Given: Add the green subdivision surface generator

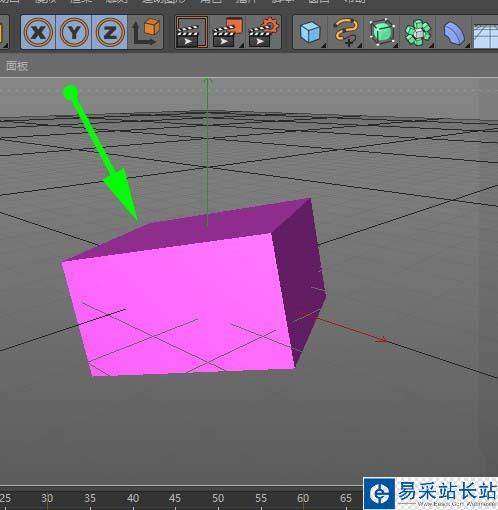Looking at the screenshot, I should (382, 32).
